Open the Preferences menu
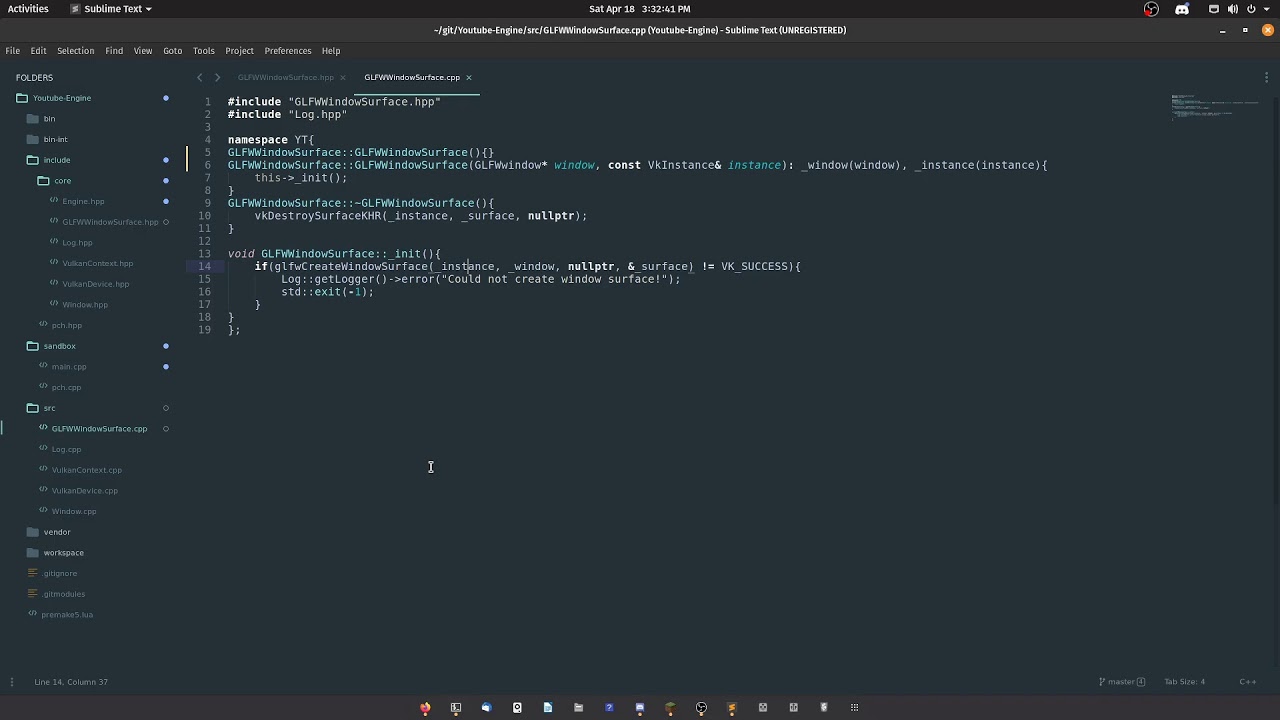The image size is (1280, 720). click(288, 51)
